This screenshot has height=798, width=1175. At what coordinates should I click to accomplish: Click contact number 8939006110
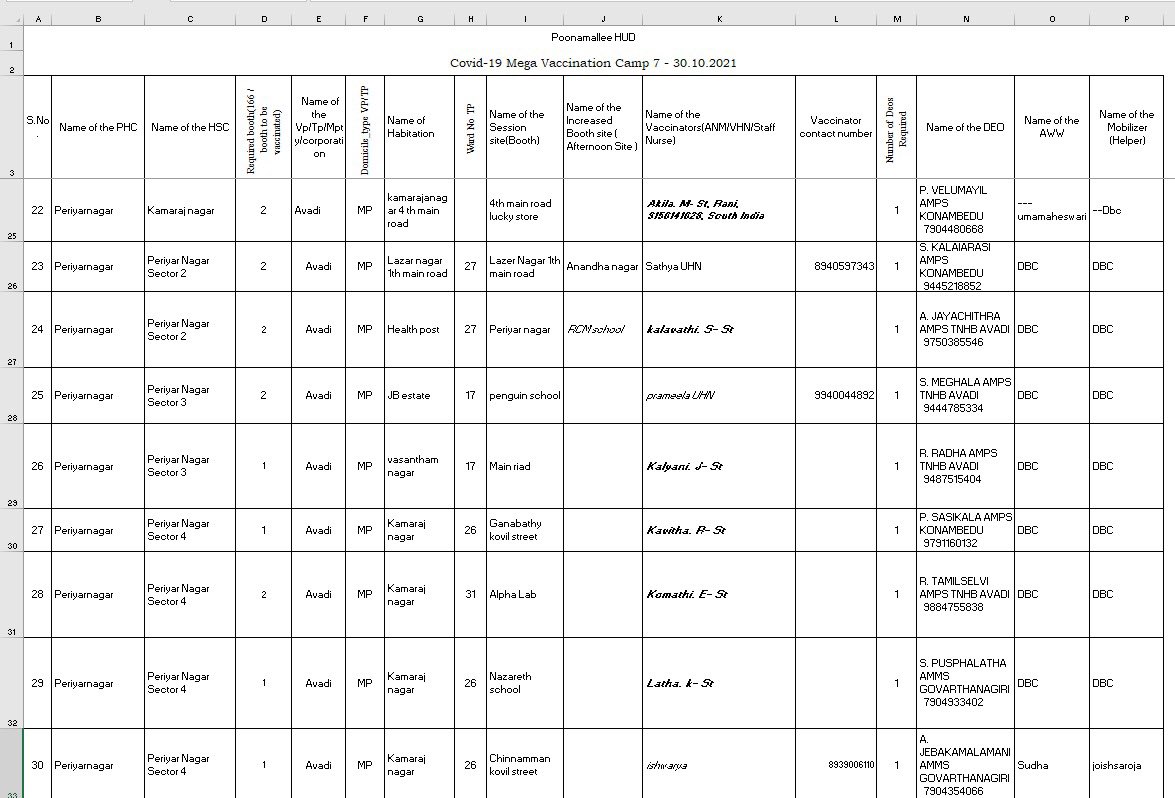click(836, 764)
